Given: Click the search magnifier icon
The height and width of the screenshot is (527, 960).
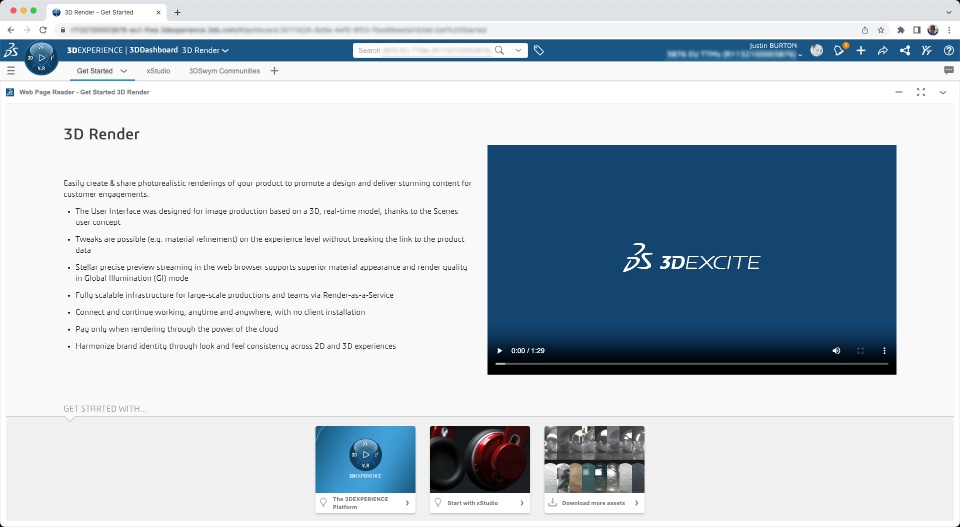Looking at the screenshot, I should tap(500, 51).
